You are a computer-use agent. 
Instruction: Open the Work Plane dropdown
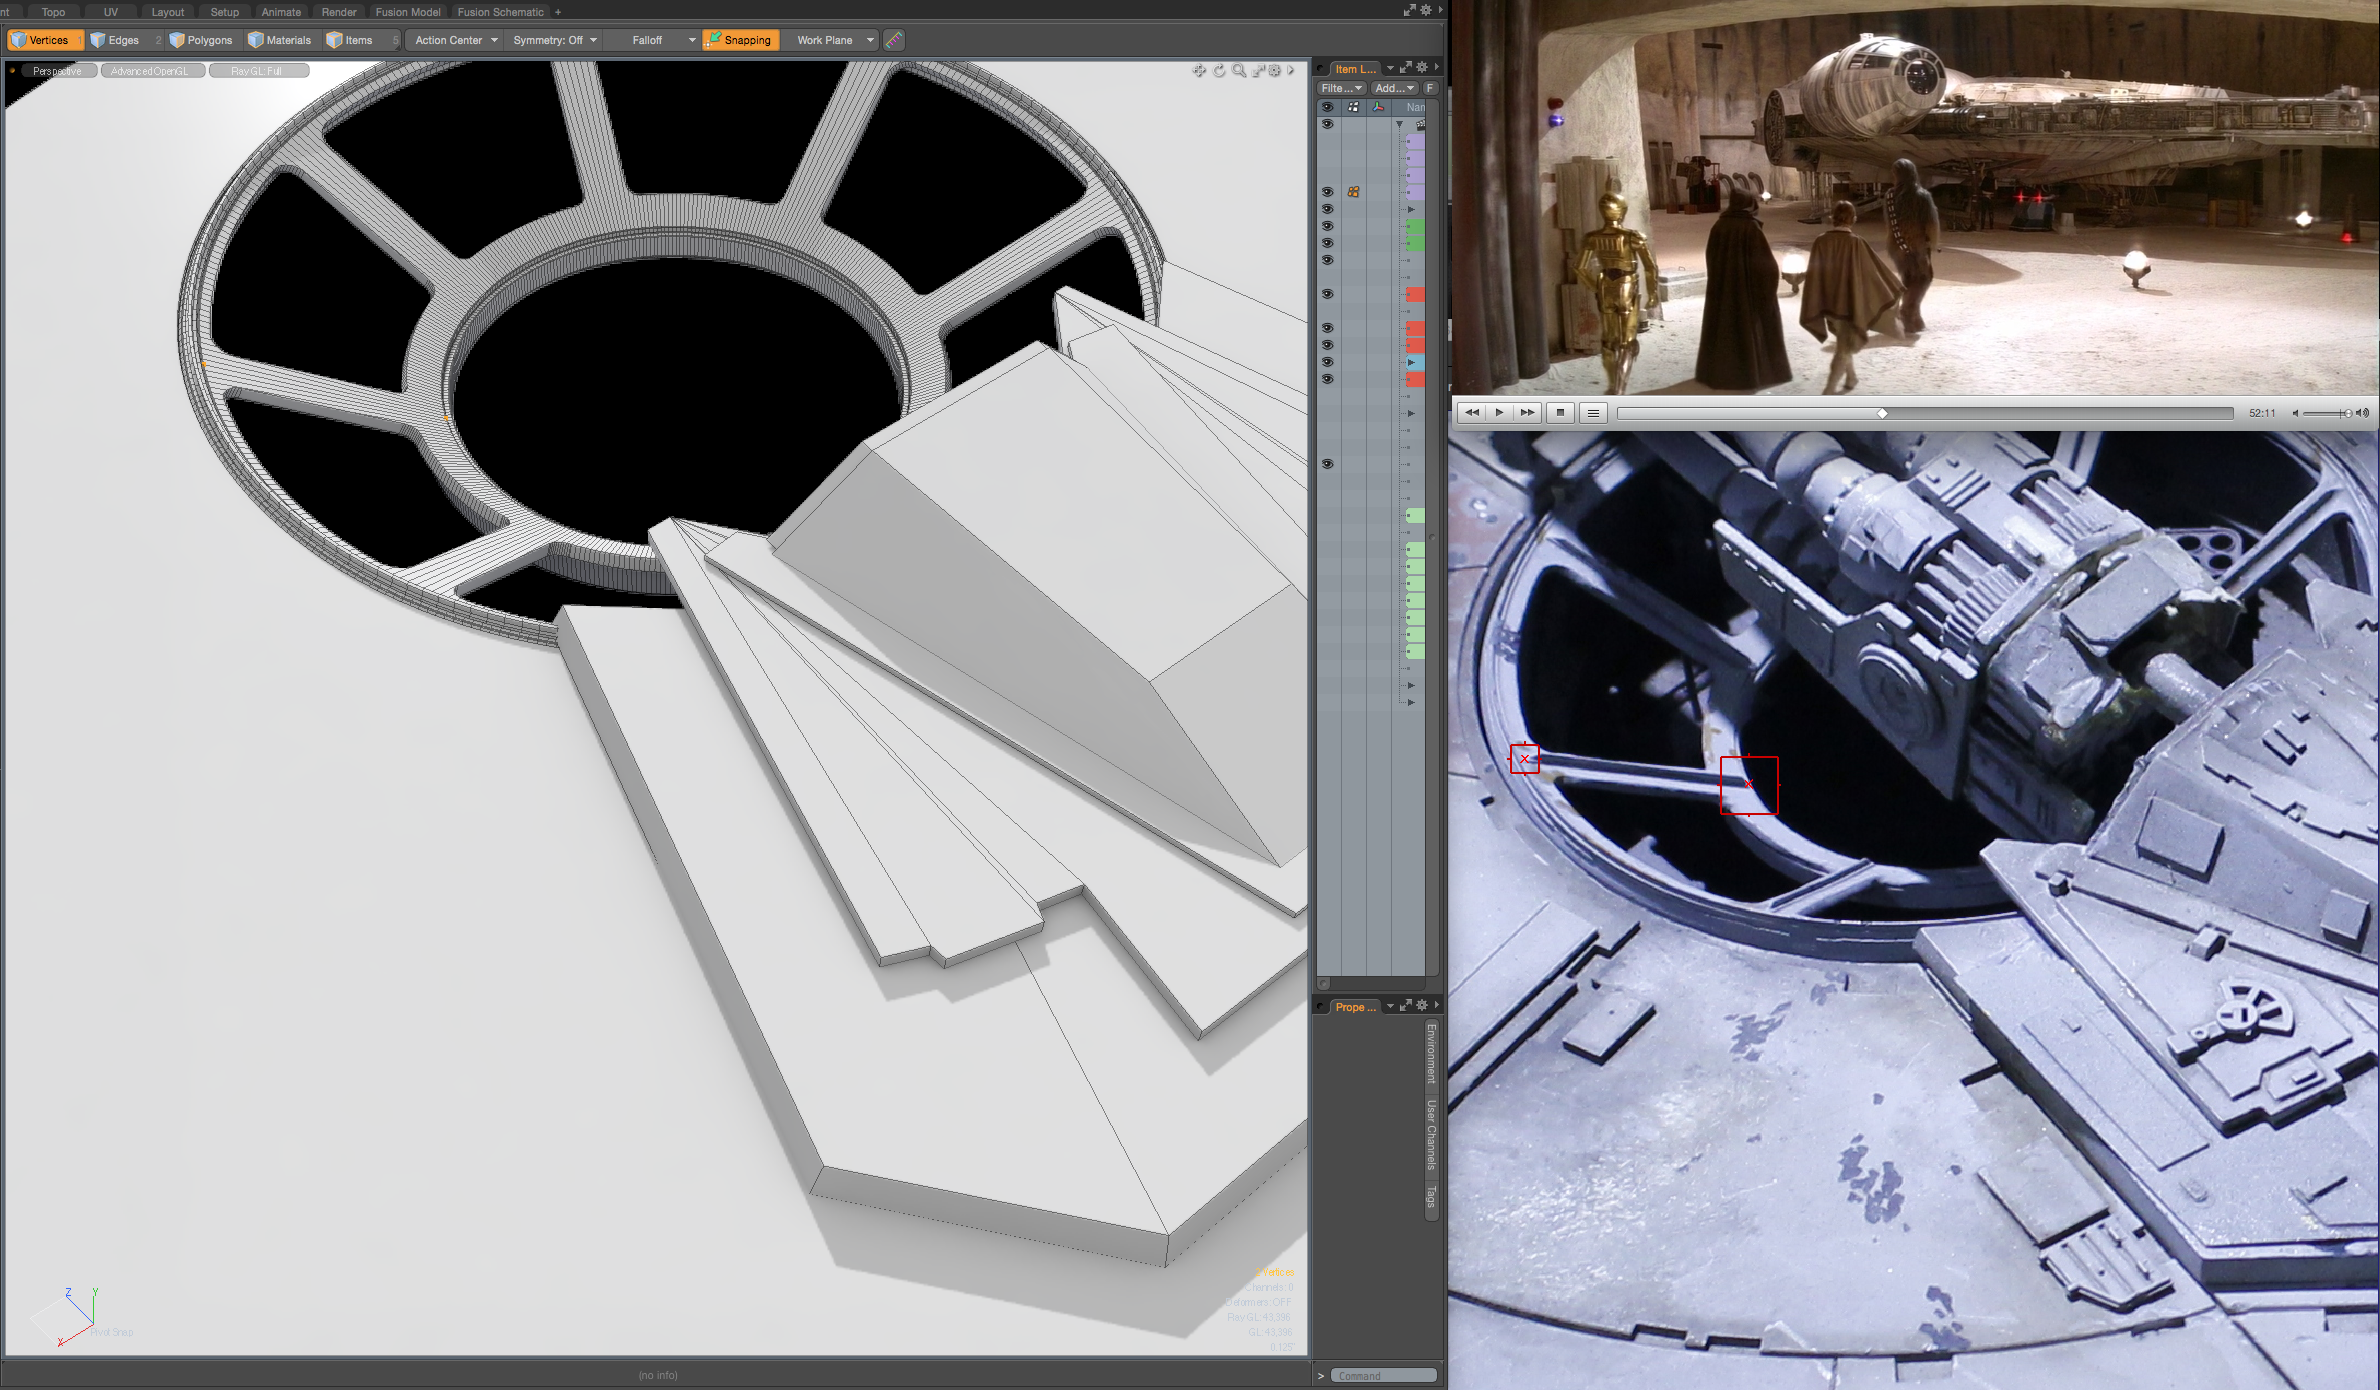[x=832, y=40]
